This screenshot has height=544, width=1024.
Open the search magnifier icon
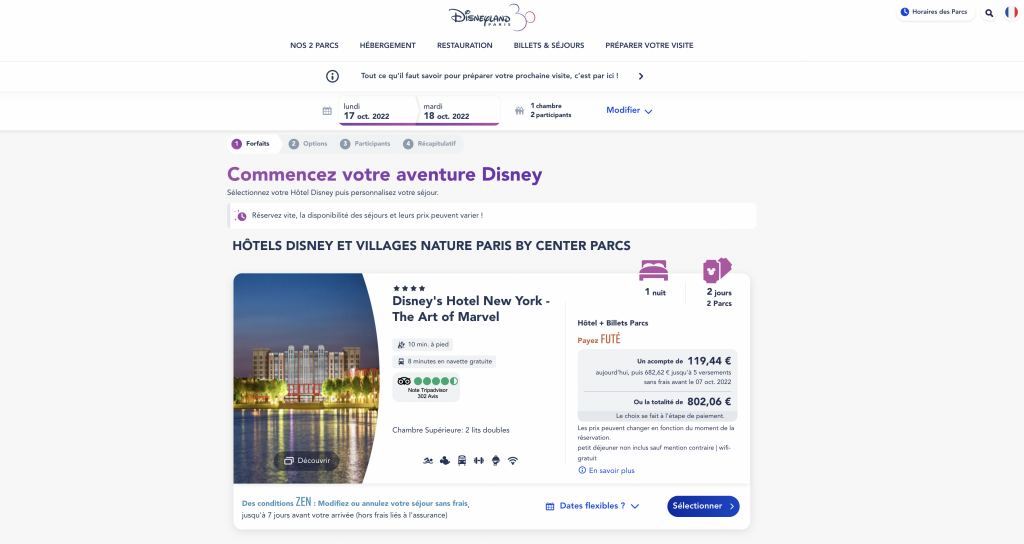pos(989,13)
